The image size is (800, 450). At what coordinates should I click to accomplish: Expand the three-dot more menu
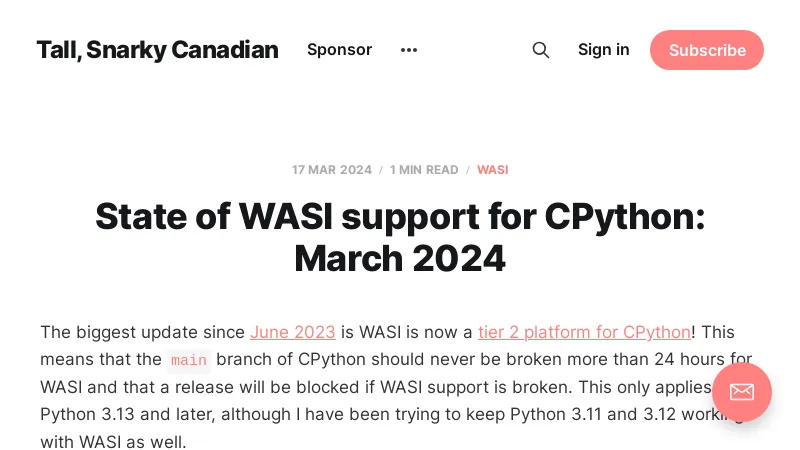(x=408, y=50)
